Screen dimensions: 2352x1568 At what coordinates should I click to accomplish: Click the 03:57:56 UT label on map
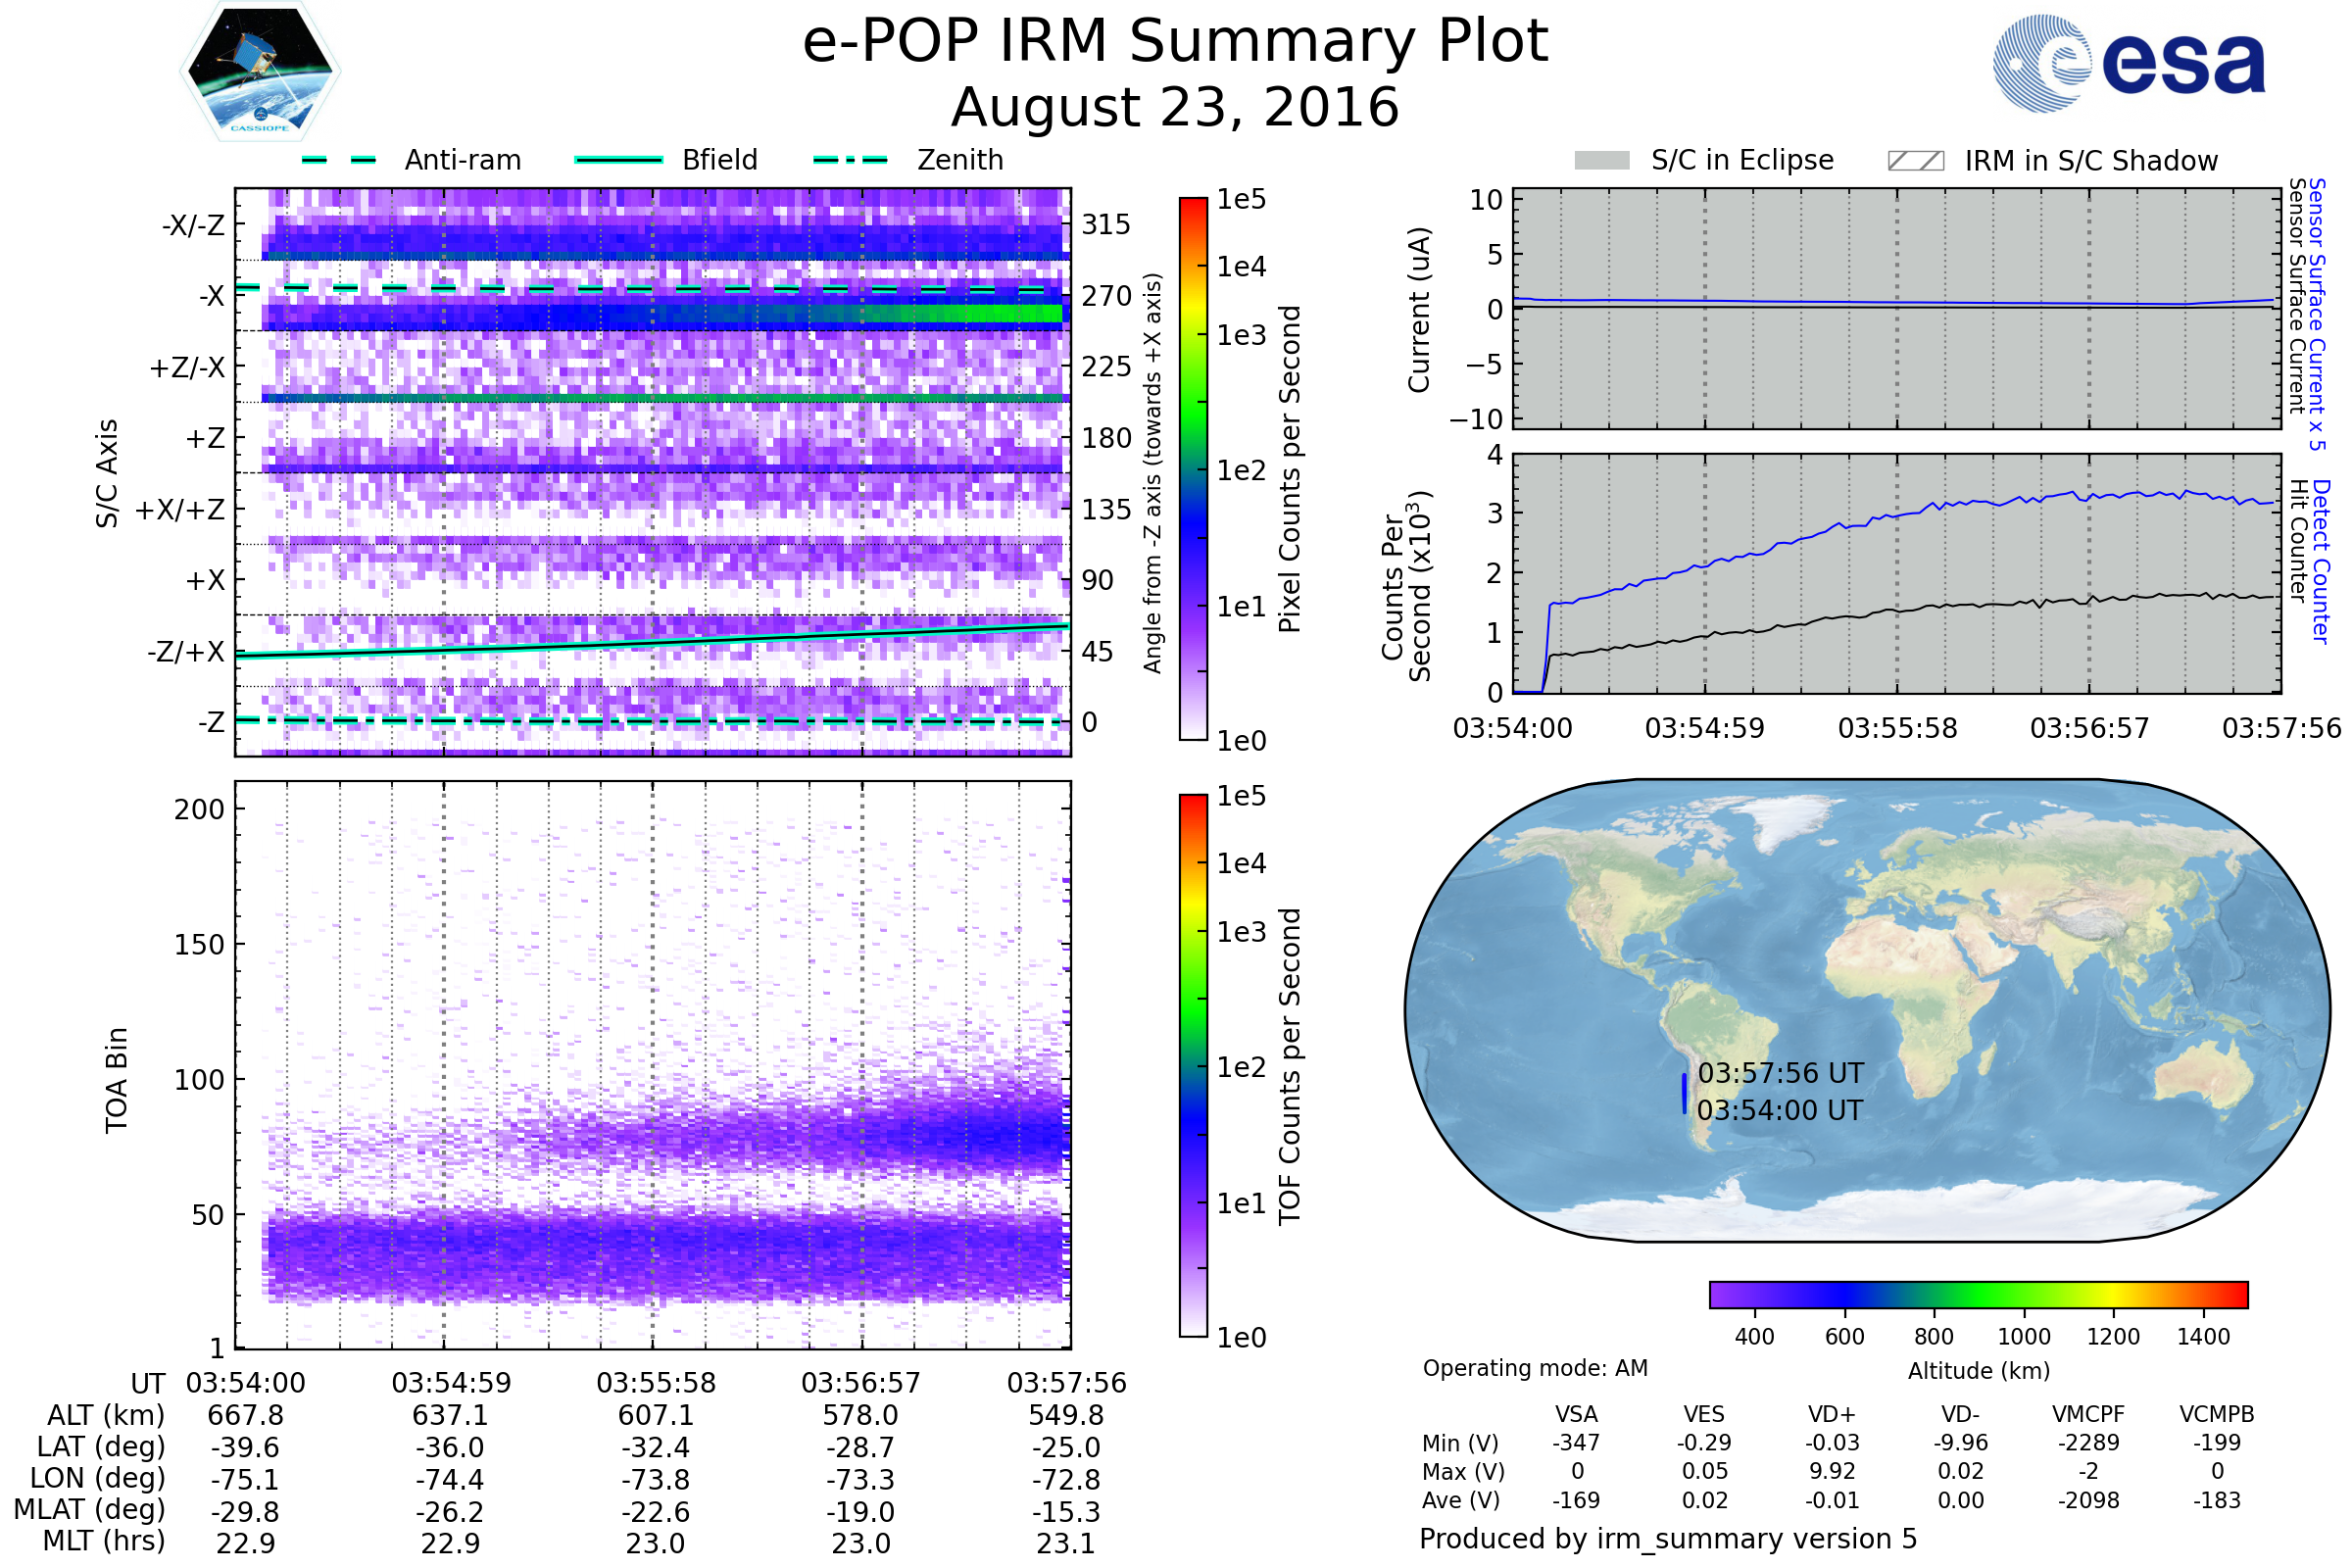[1780, 1073]
